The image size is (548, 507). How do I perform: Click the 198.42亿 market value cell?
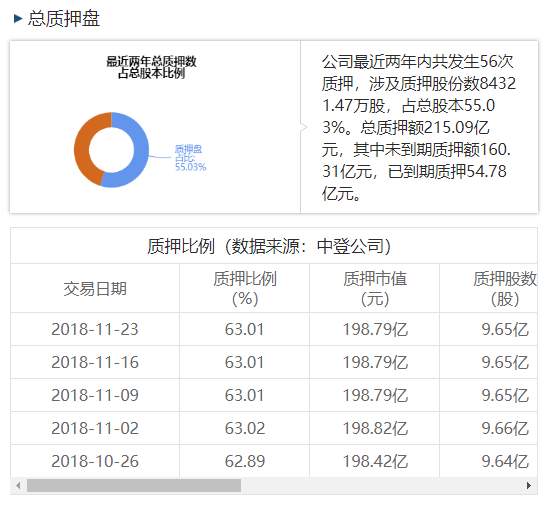pyautogui.click(x=375, y=461)
